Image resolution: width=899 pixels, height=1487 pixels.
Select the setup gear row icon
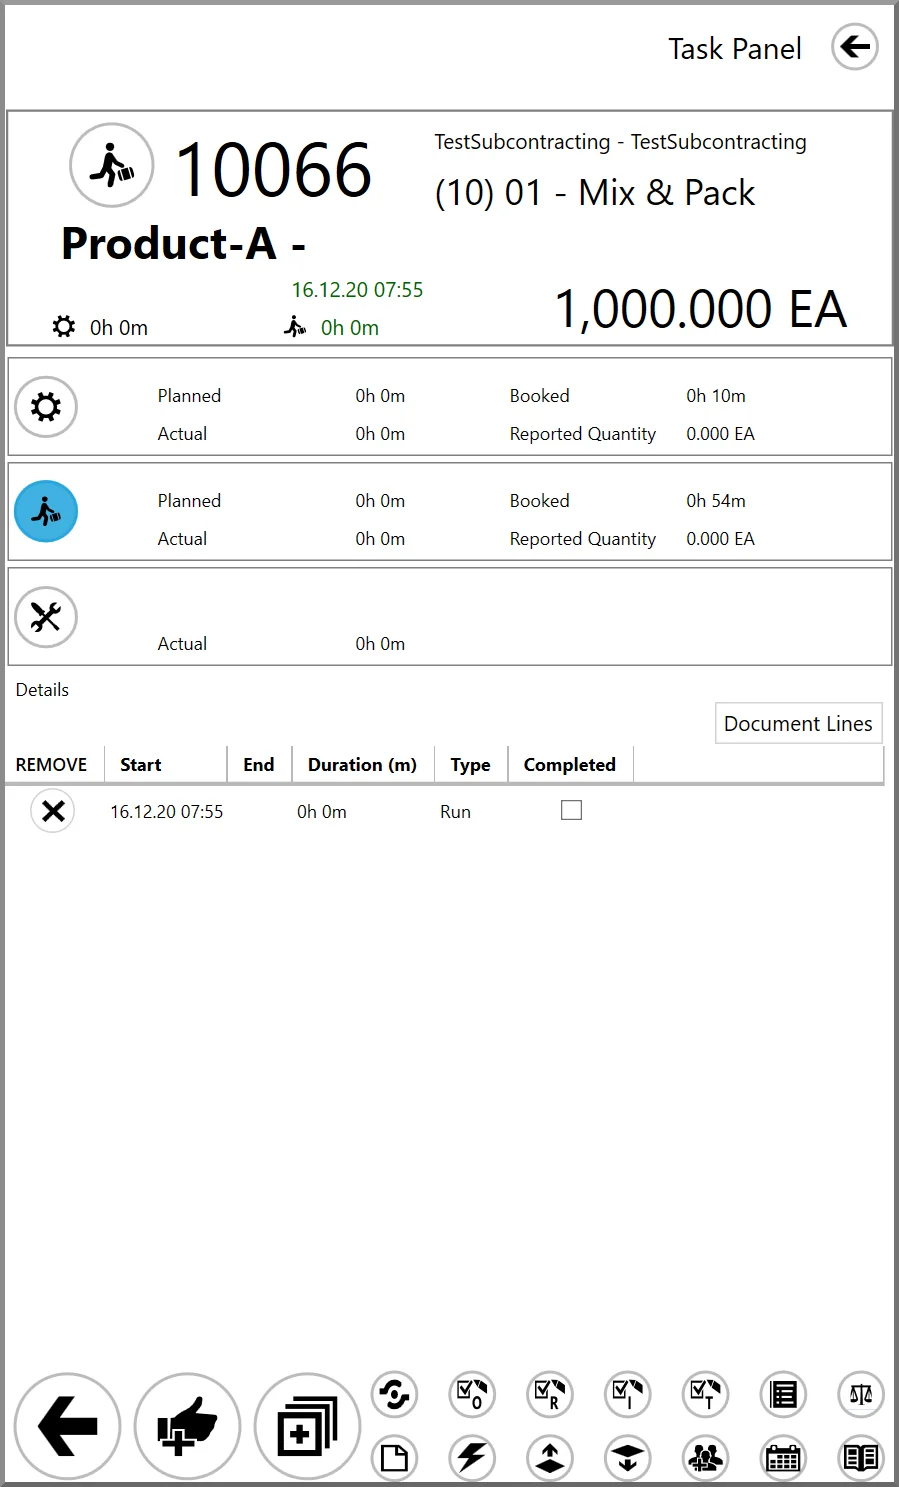[x=46, y=407]
